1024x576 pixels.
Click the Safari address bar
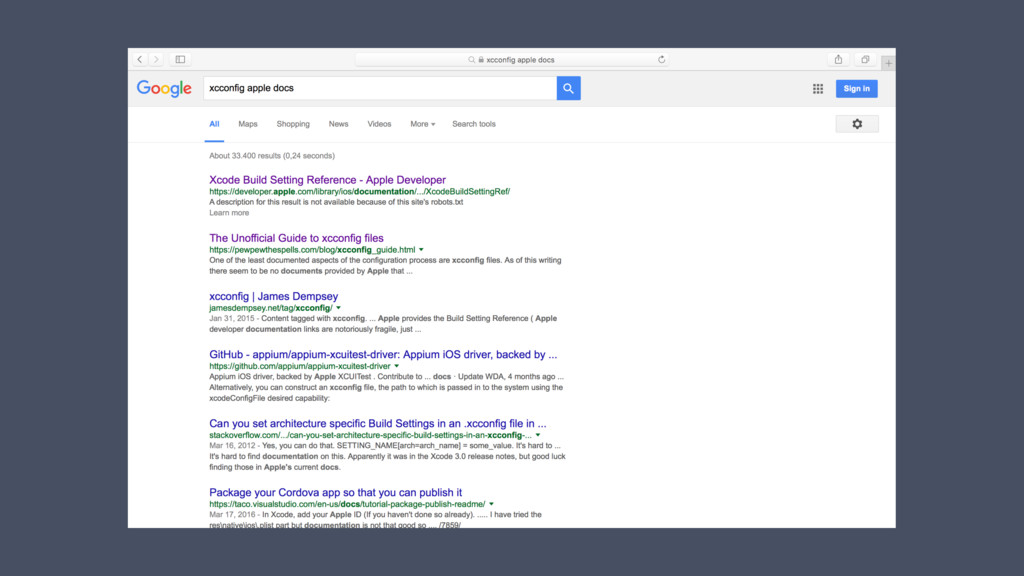click(511, 59)
